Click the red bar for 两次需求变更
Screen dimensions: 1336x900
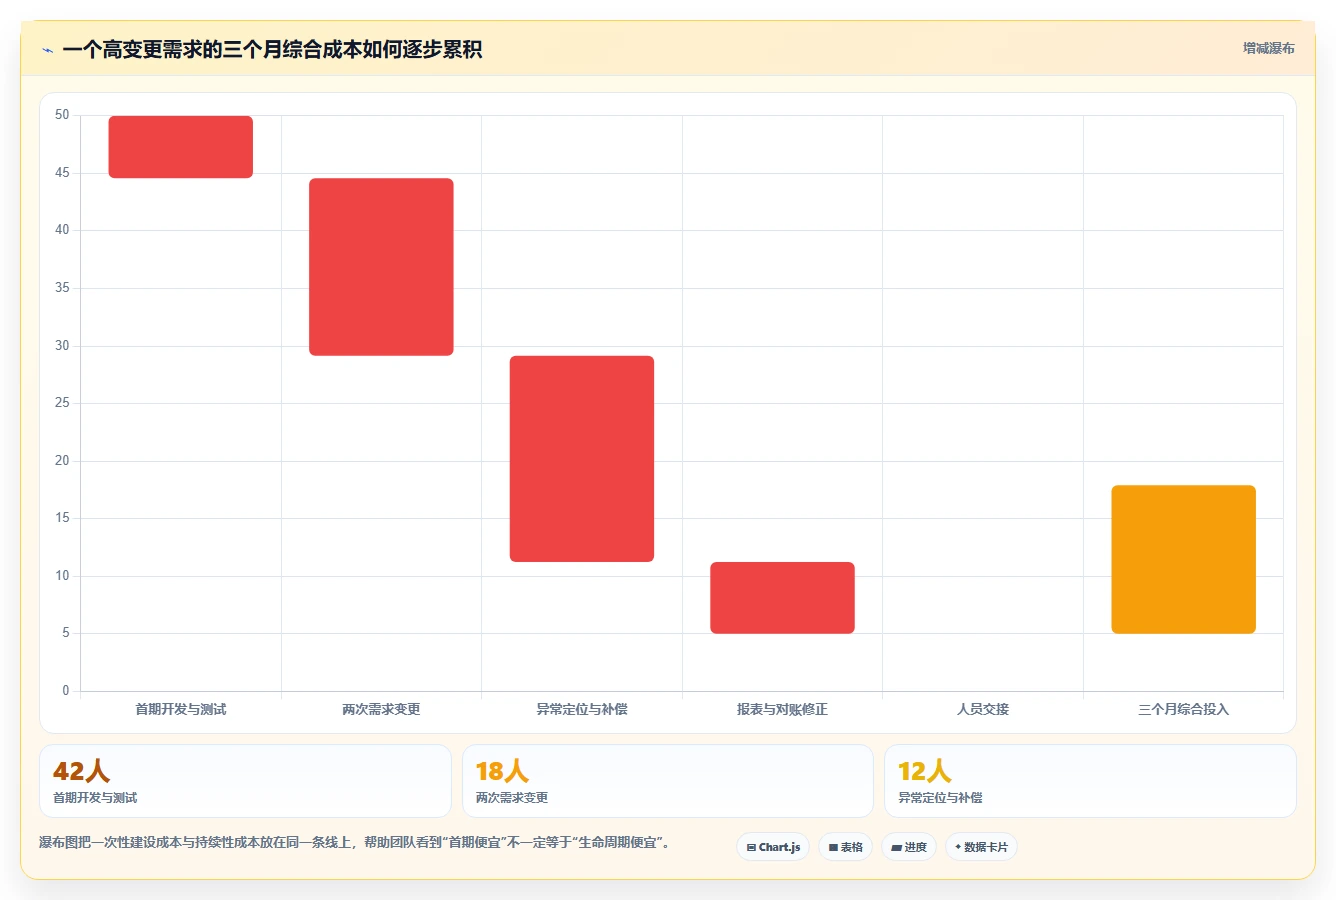coord(381,267)
